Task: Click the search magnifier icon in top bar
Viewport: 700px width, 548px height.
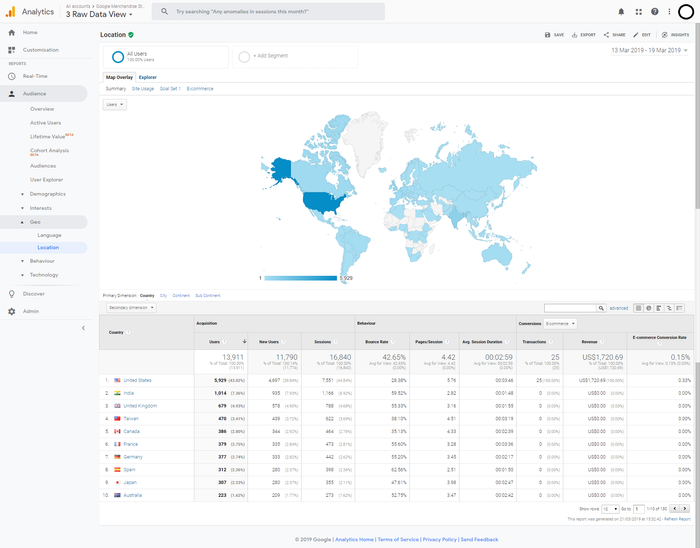Action: coord(164,12)
